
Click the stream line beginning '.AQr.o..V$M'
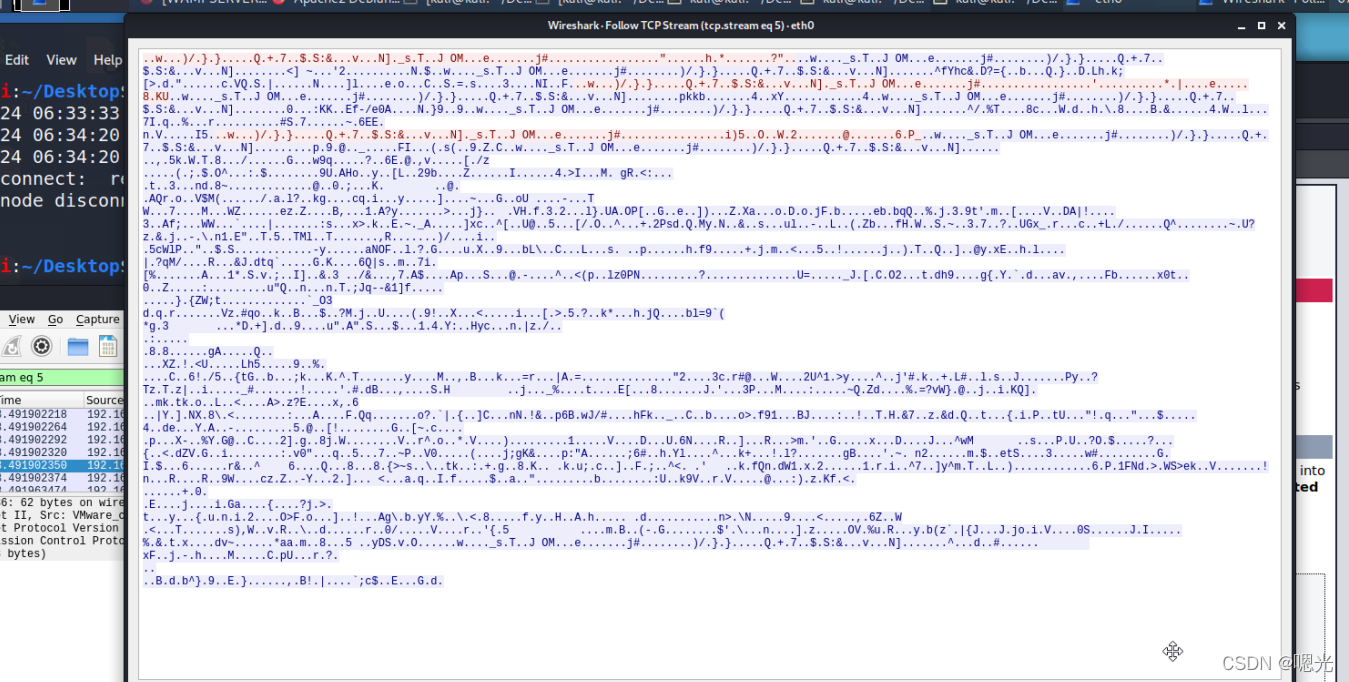pyautogui.click(x=368, y=199)
